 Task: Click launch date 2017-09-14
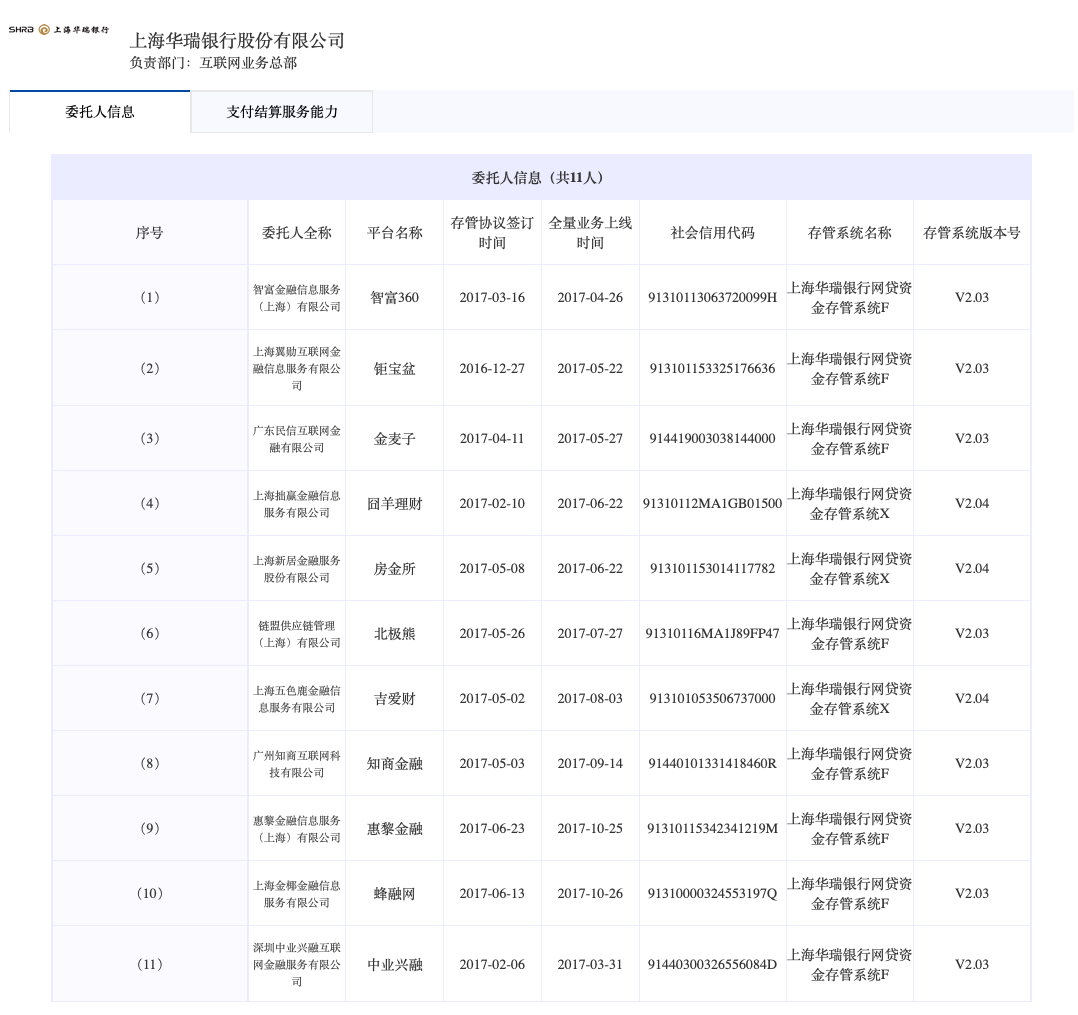point(590,763)
